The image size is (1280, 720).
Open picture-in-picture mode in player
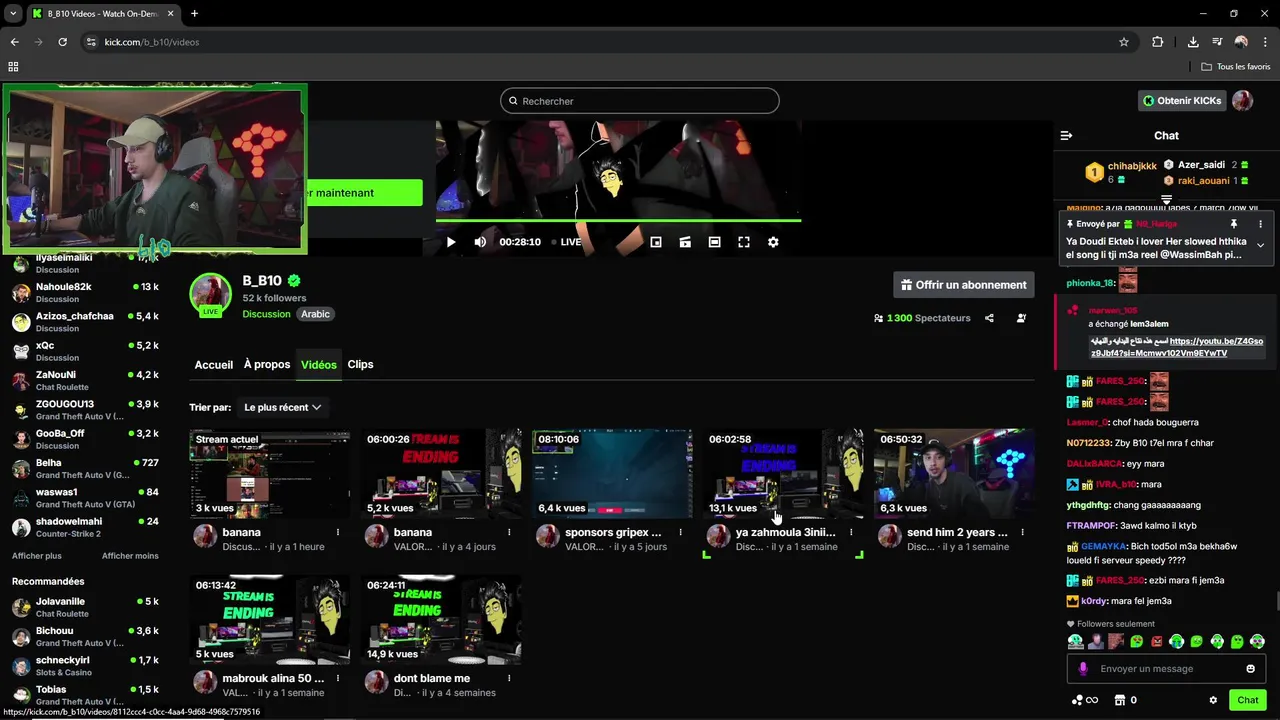point(656,242)
